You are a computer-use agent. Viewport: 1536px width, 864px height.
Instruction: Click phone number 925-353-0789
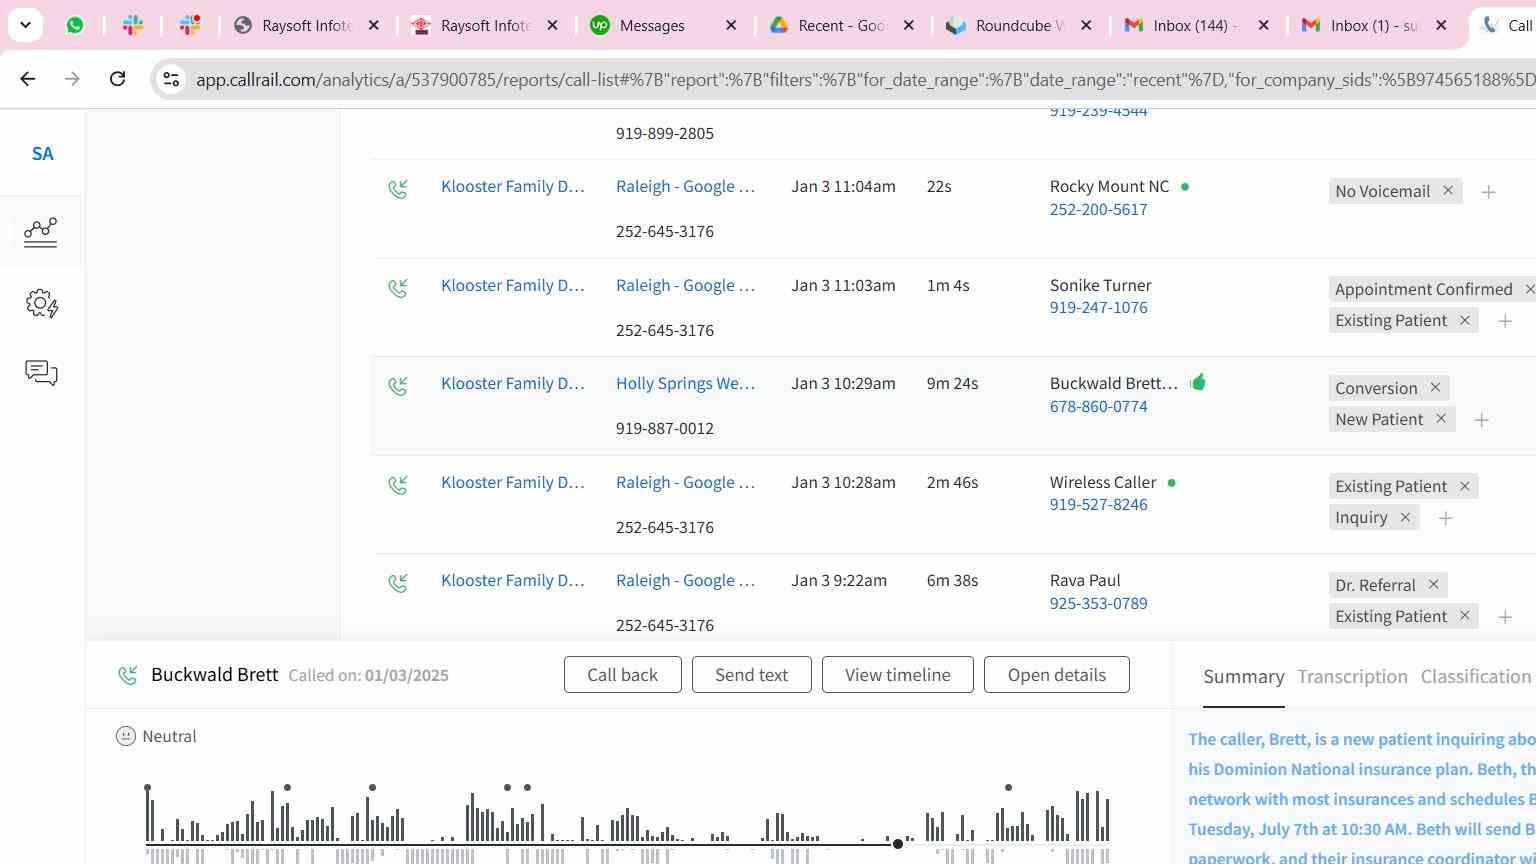[x=1098, y=603]
